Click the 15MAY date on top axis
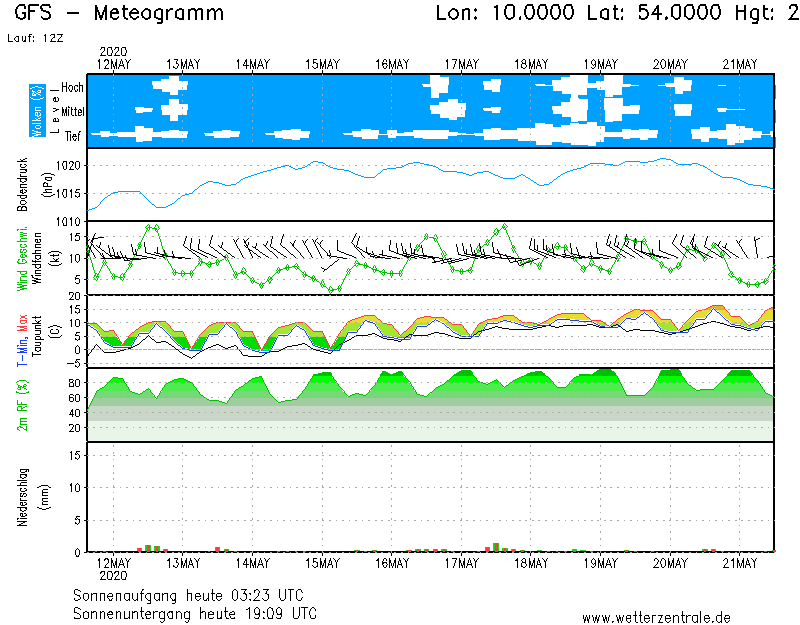This screenshot has width=800, height=625. point(322,64)
